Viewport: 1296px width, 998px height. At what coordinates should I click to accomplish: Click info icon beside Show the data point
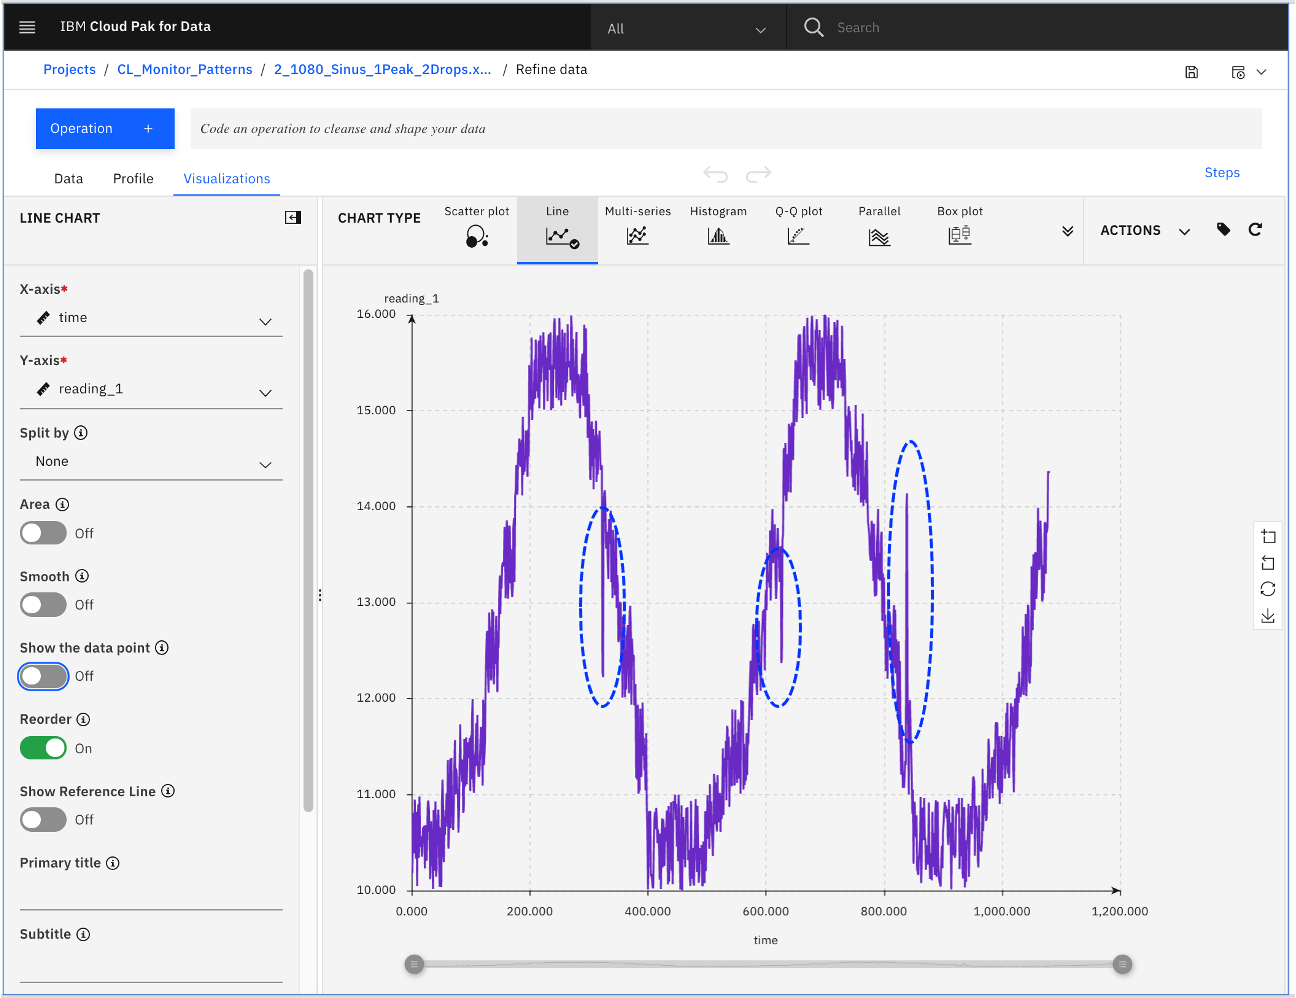(x=162, y=648)
